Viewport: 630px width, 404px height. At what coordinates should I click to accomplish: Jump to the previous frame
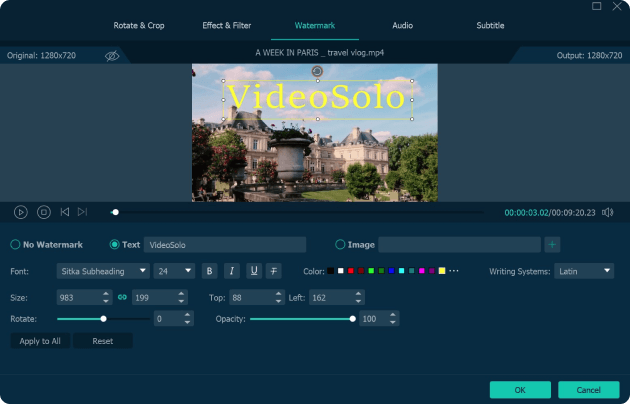tap(65, 212)
